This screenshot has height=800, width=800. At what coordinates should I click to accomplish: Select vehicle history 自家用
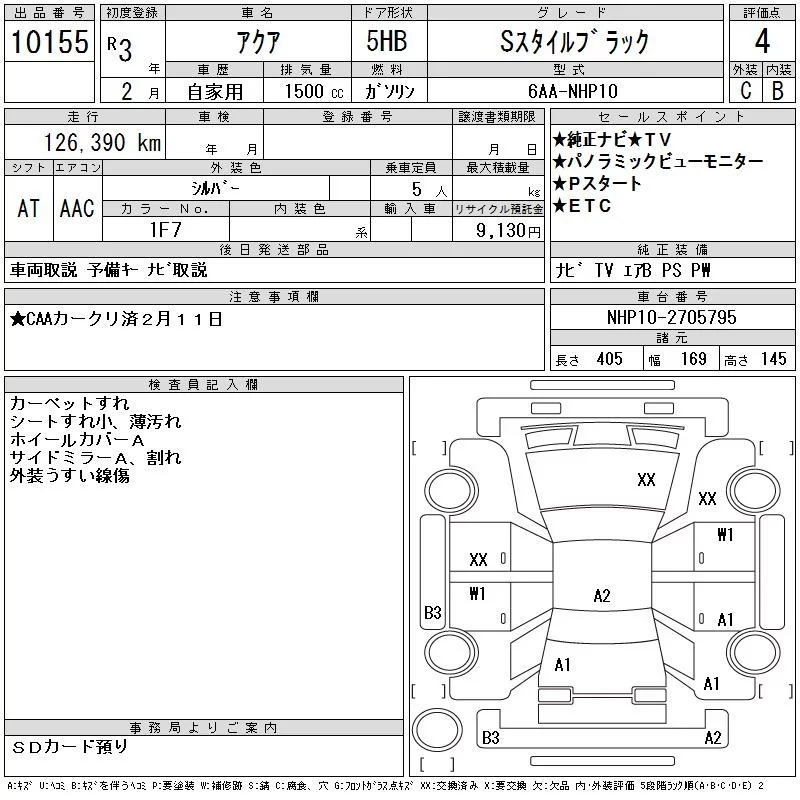pos(215,92)
